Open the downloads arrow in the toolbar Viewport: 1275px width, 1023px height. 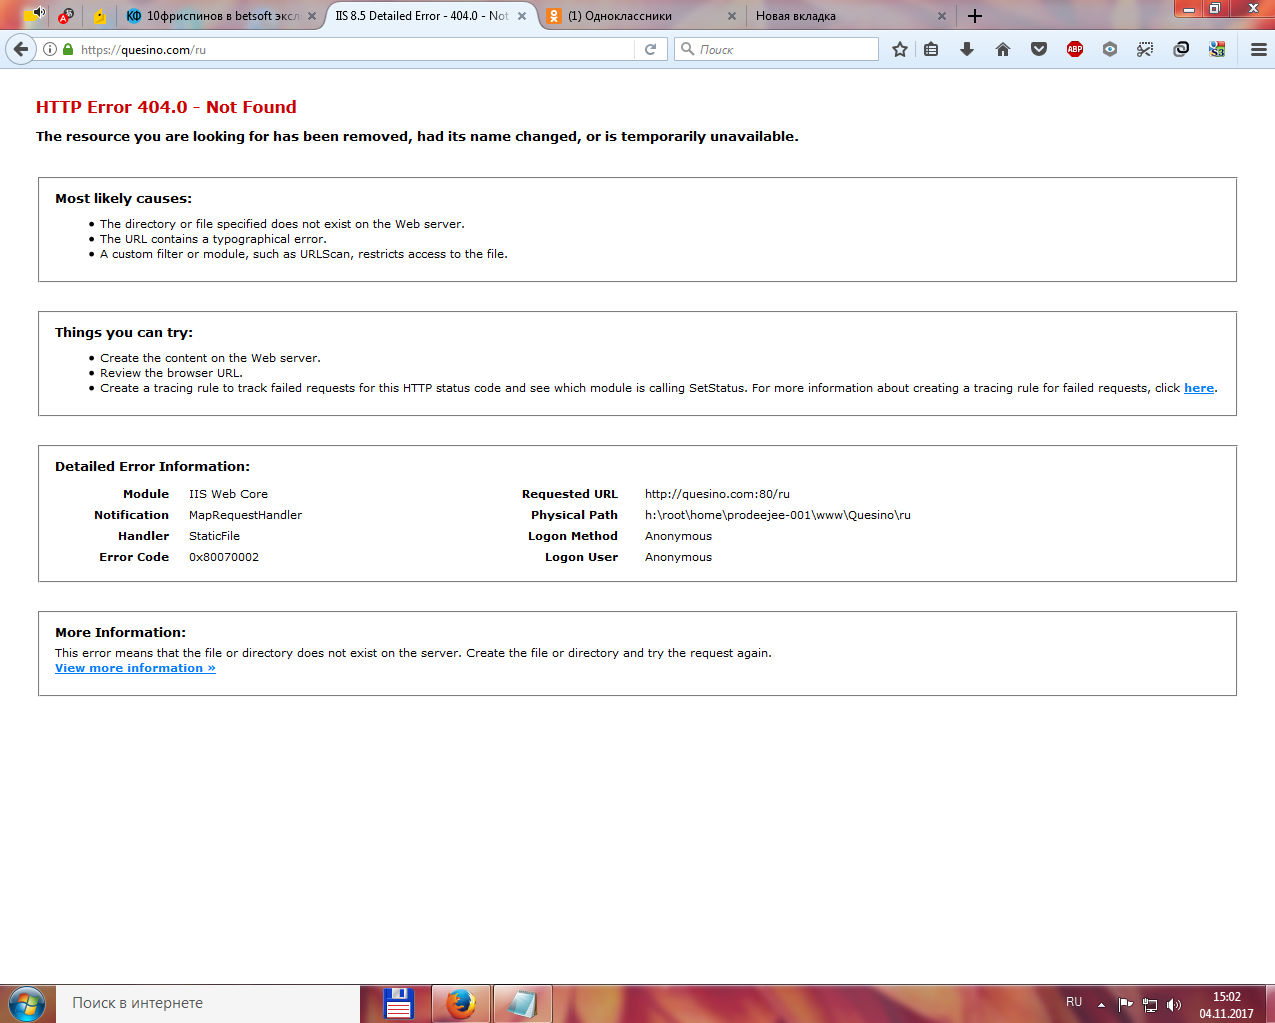tap(967, 49)
